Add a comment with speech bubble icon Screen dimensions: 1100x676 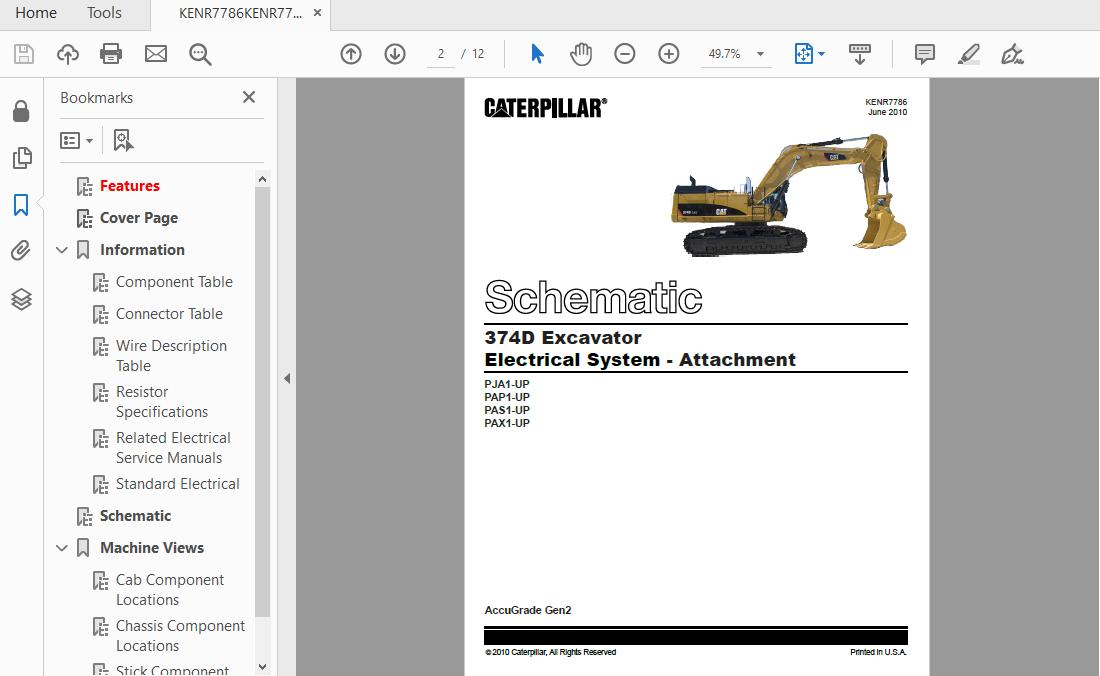[925, 54]
